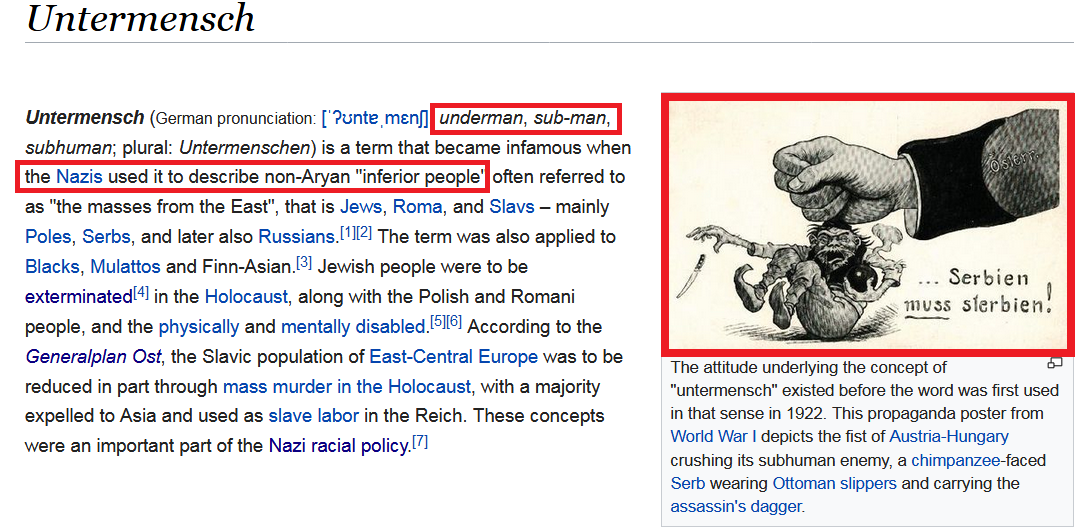
Task: Open the mentally disabled link
Action: pos(354,327)
